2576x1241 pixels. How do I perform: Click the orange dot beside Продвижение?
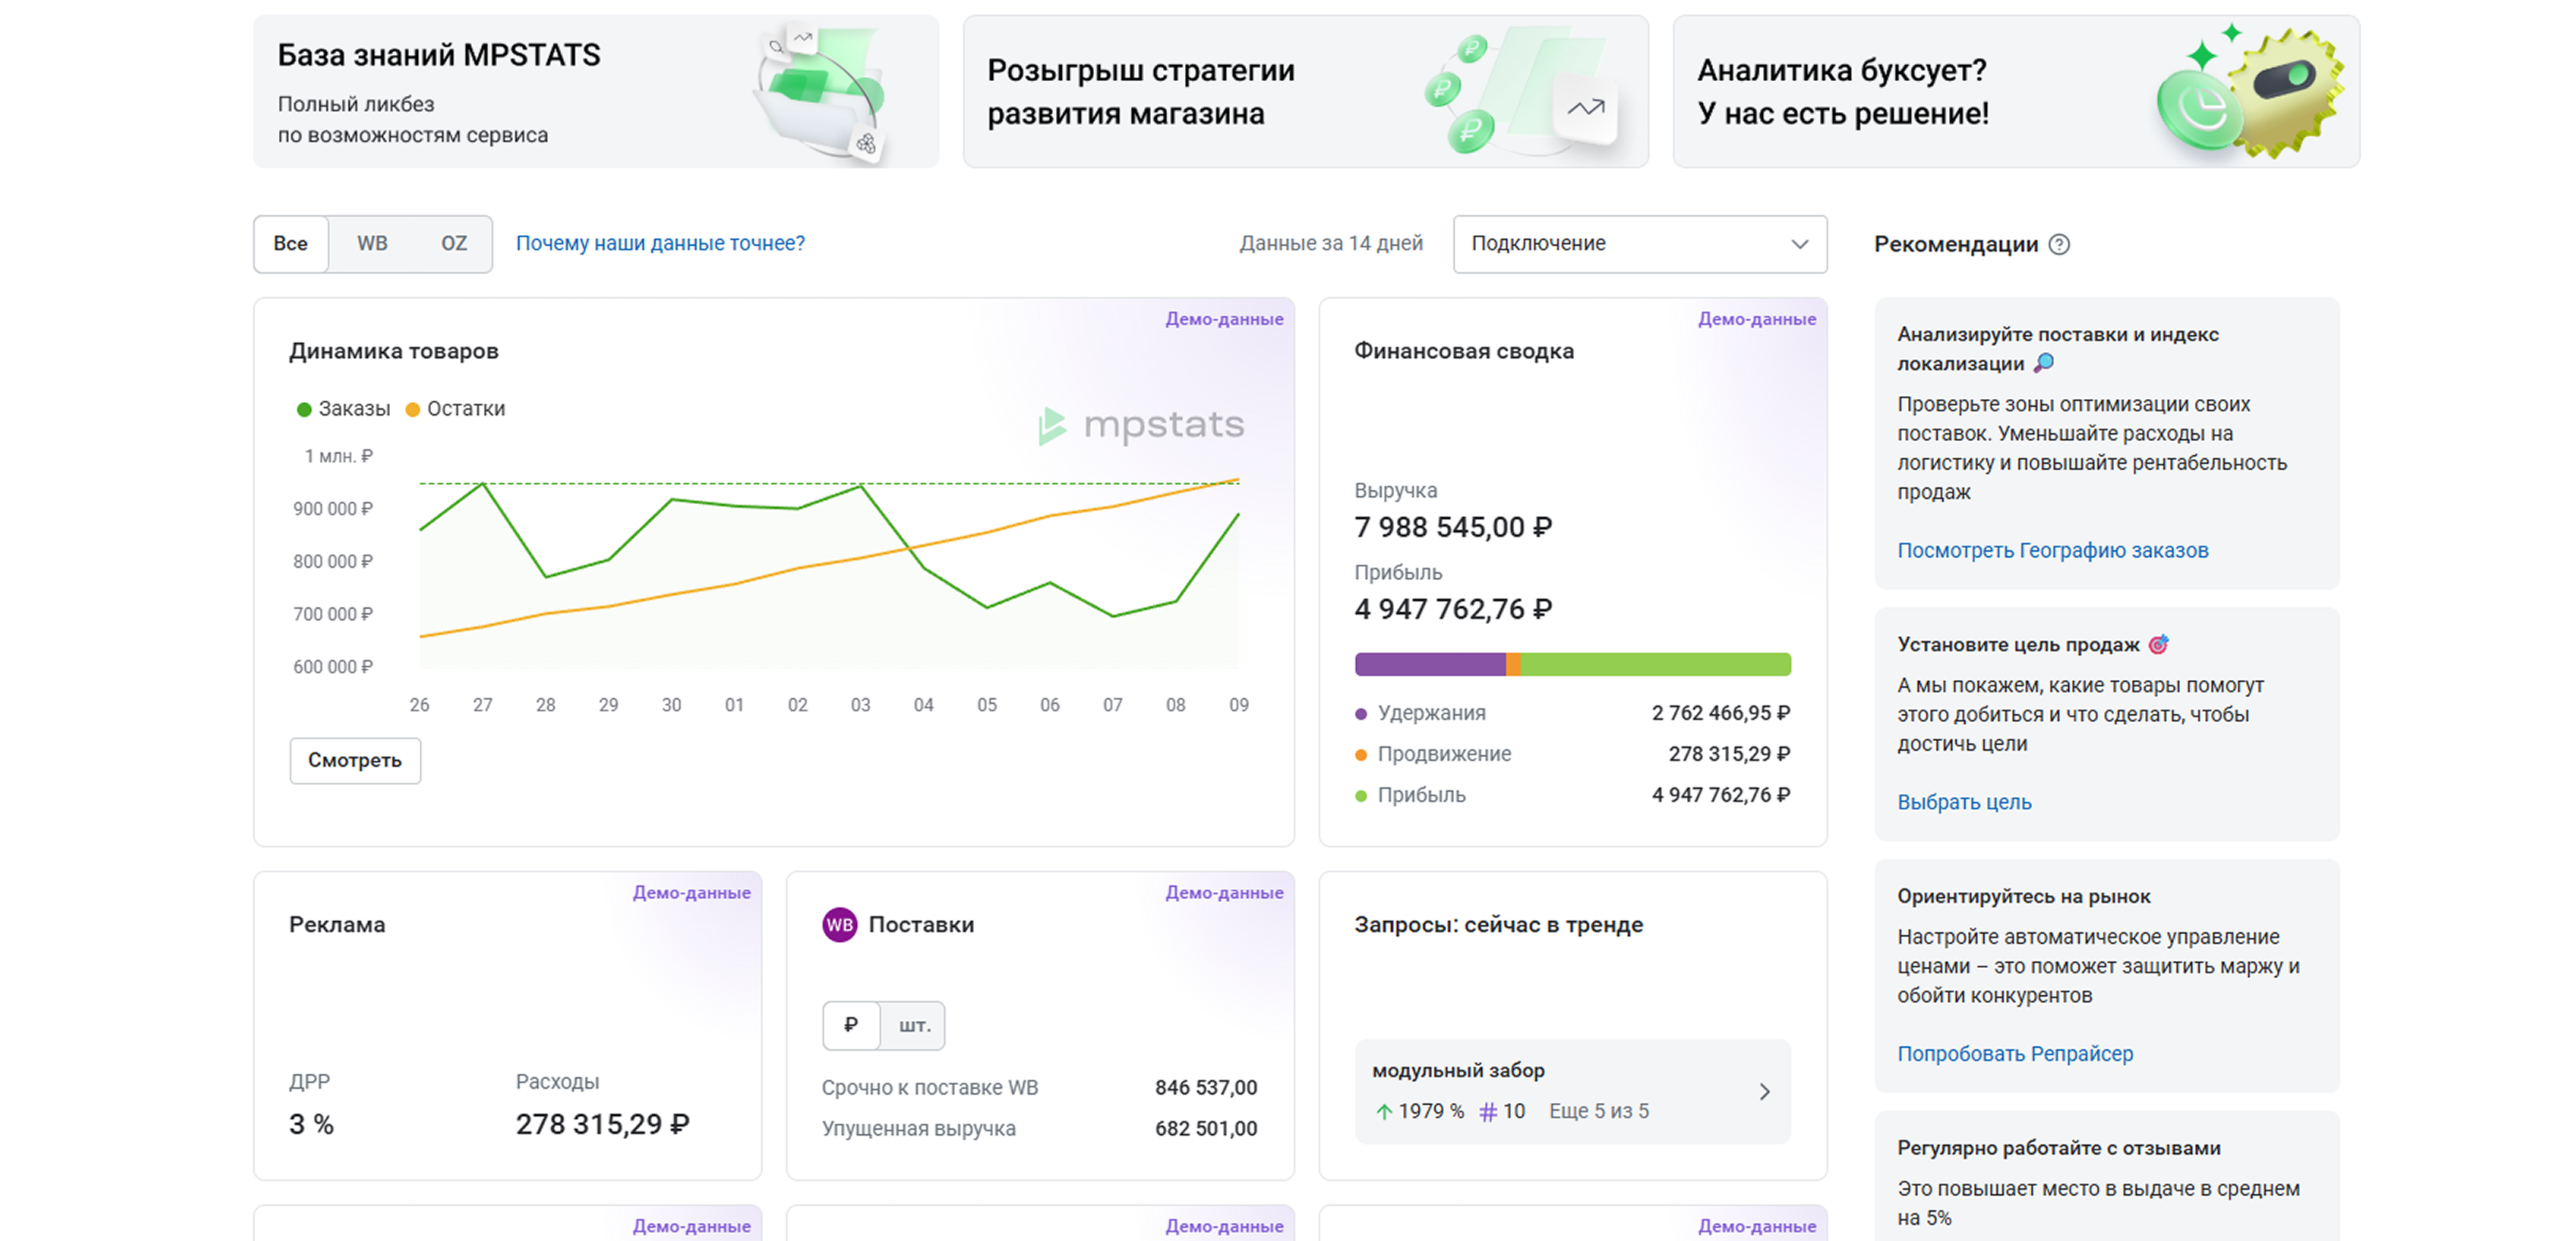(x=1360, y=755)
